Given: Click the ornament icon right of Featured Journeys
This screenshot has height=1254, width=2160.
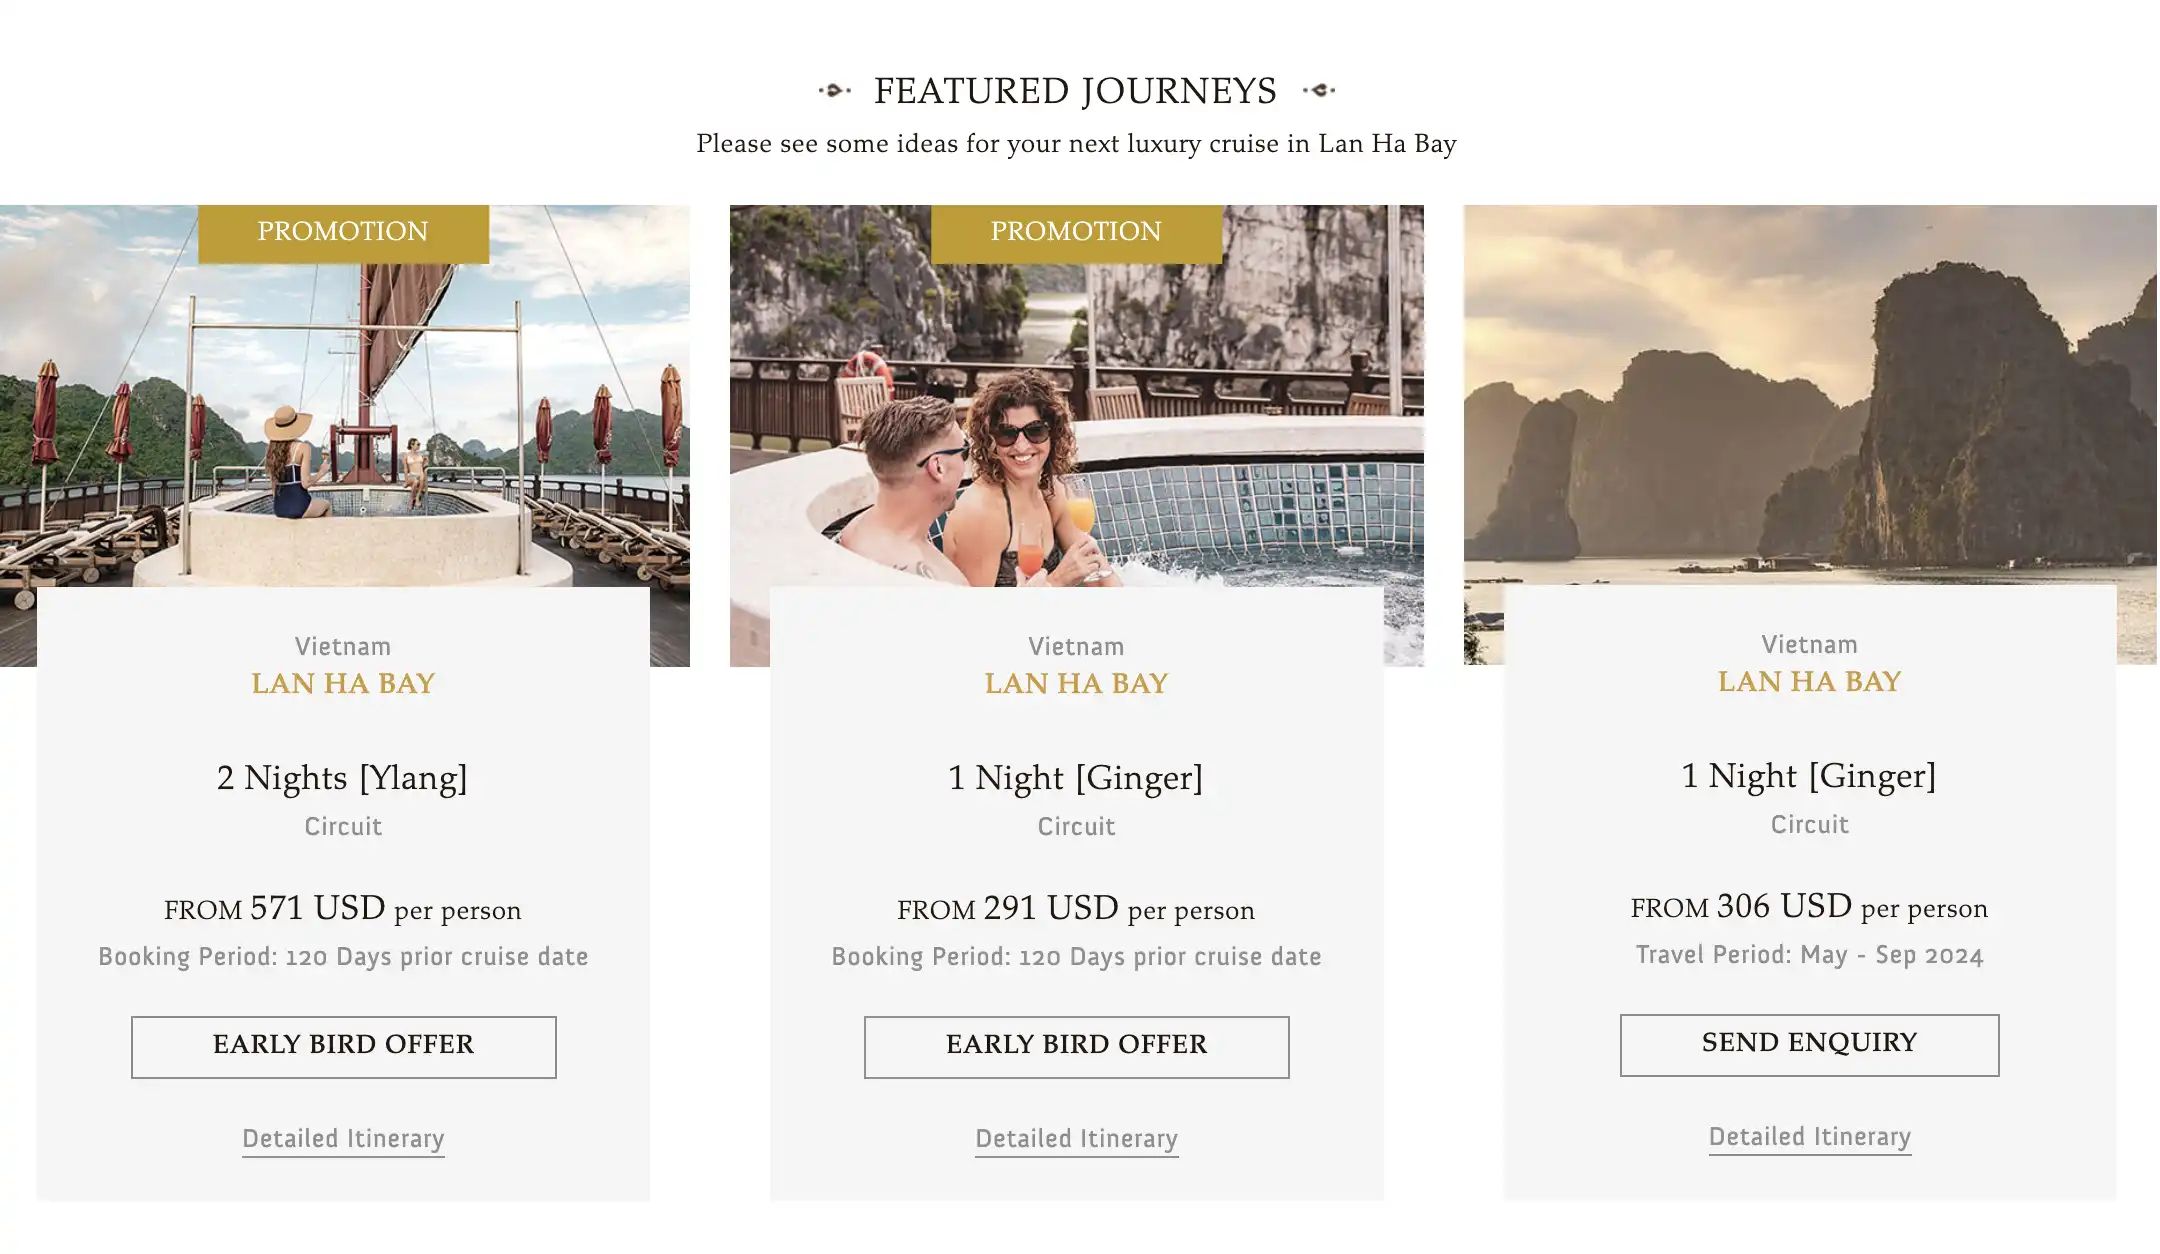Looking at the screenshot, I should pos(1319,91).
